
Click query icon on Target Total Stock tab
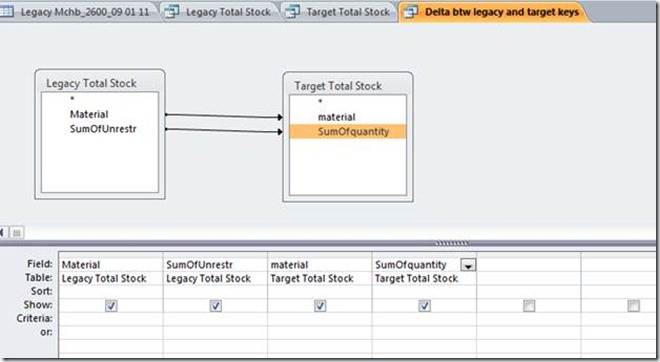(x=293, y=12)
